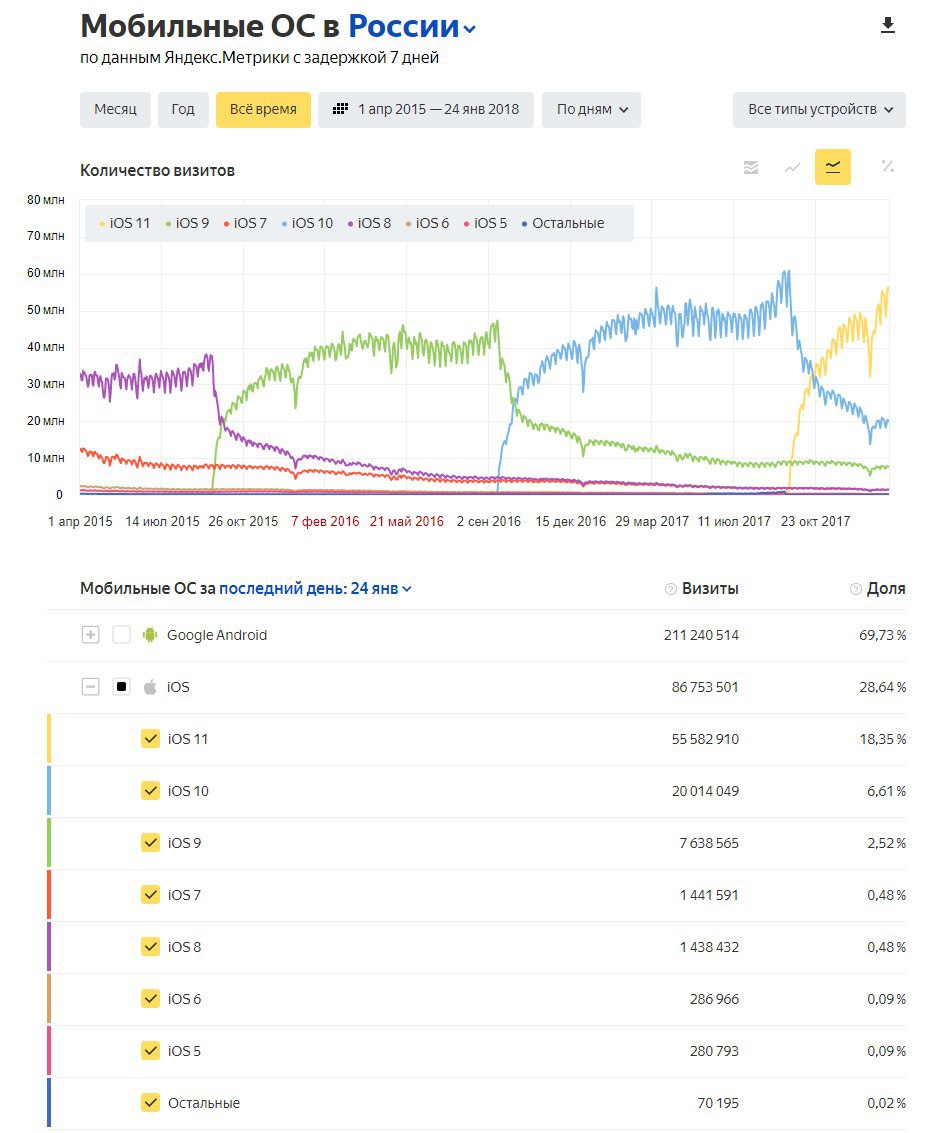Uncheck the iOS 6 checkbox
The width and height of the screenshot is (948, 1133).
(x=150, y=999)
